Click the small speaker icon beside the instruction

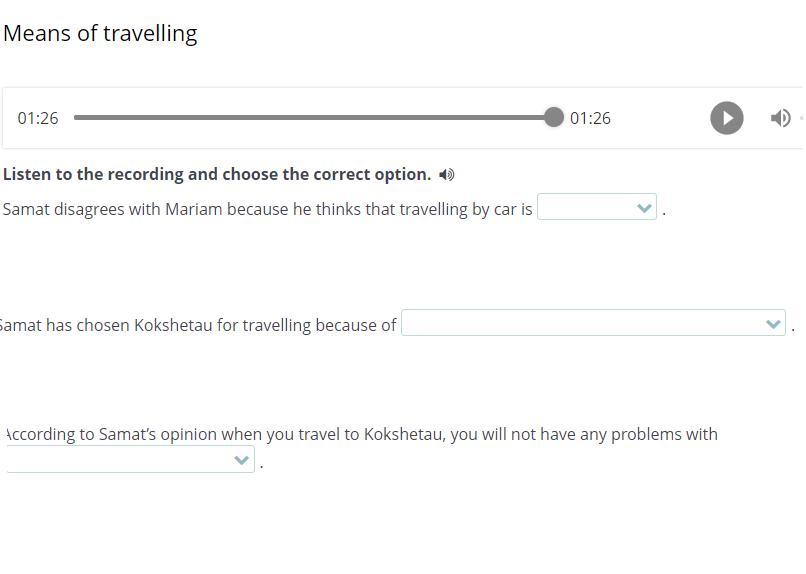click(447, 175)
